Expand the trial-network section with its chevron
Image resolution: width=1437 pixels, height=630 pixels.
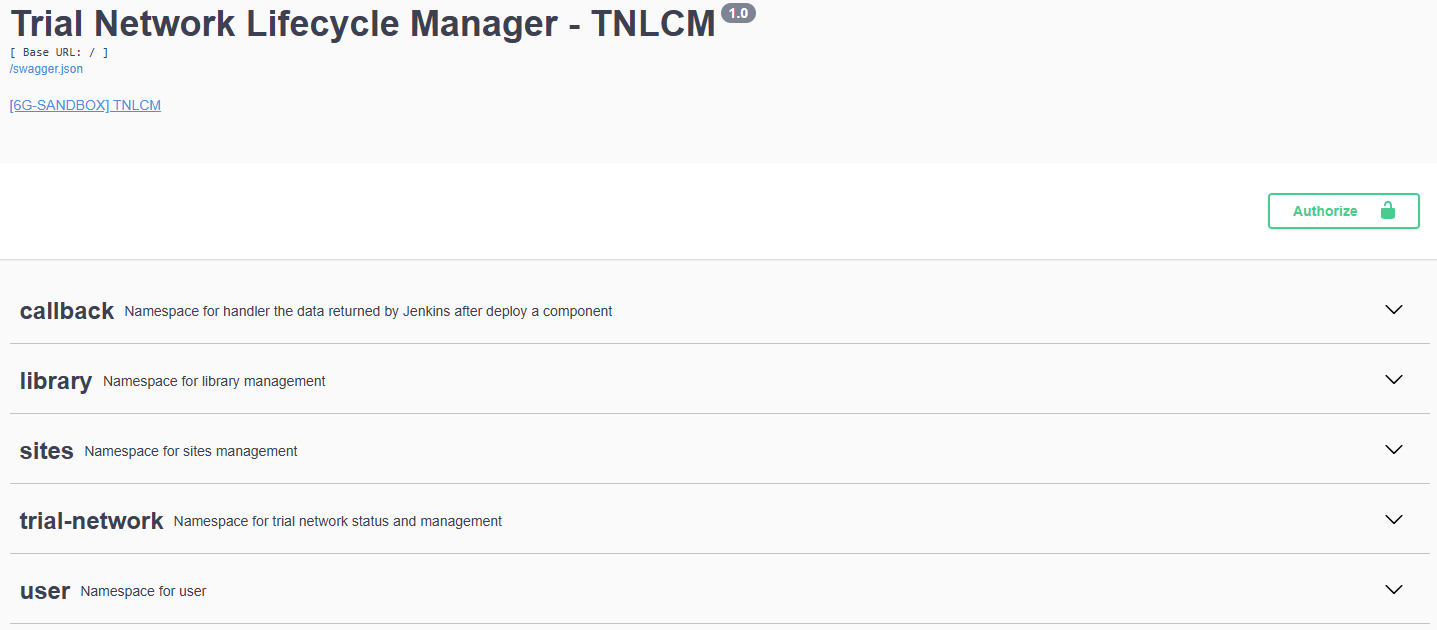(x=1394, y=519)
